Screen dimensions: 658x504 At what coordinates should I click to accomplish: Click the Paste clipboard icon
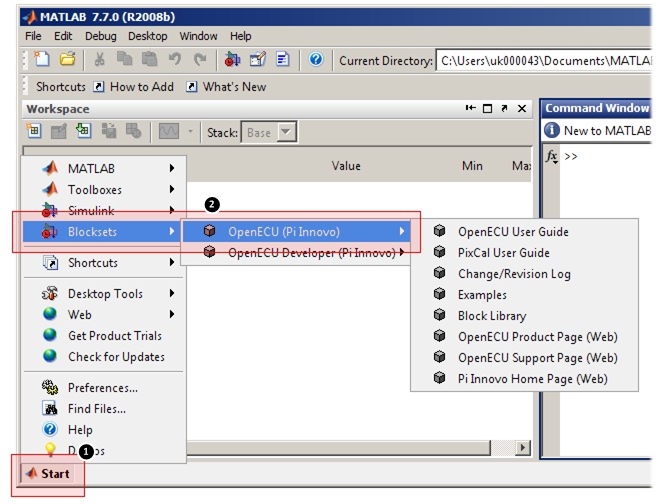click(149, 59)
